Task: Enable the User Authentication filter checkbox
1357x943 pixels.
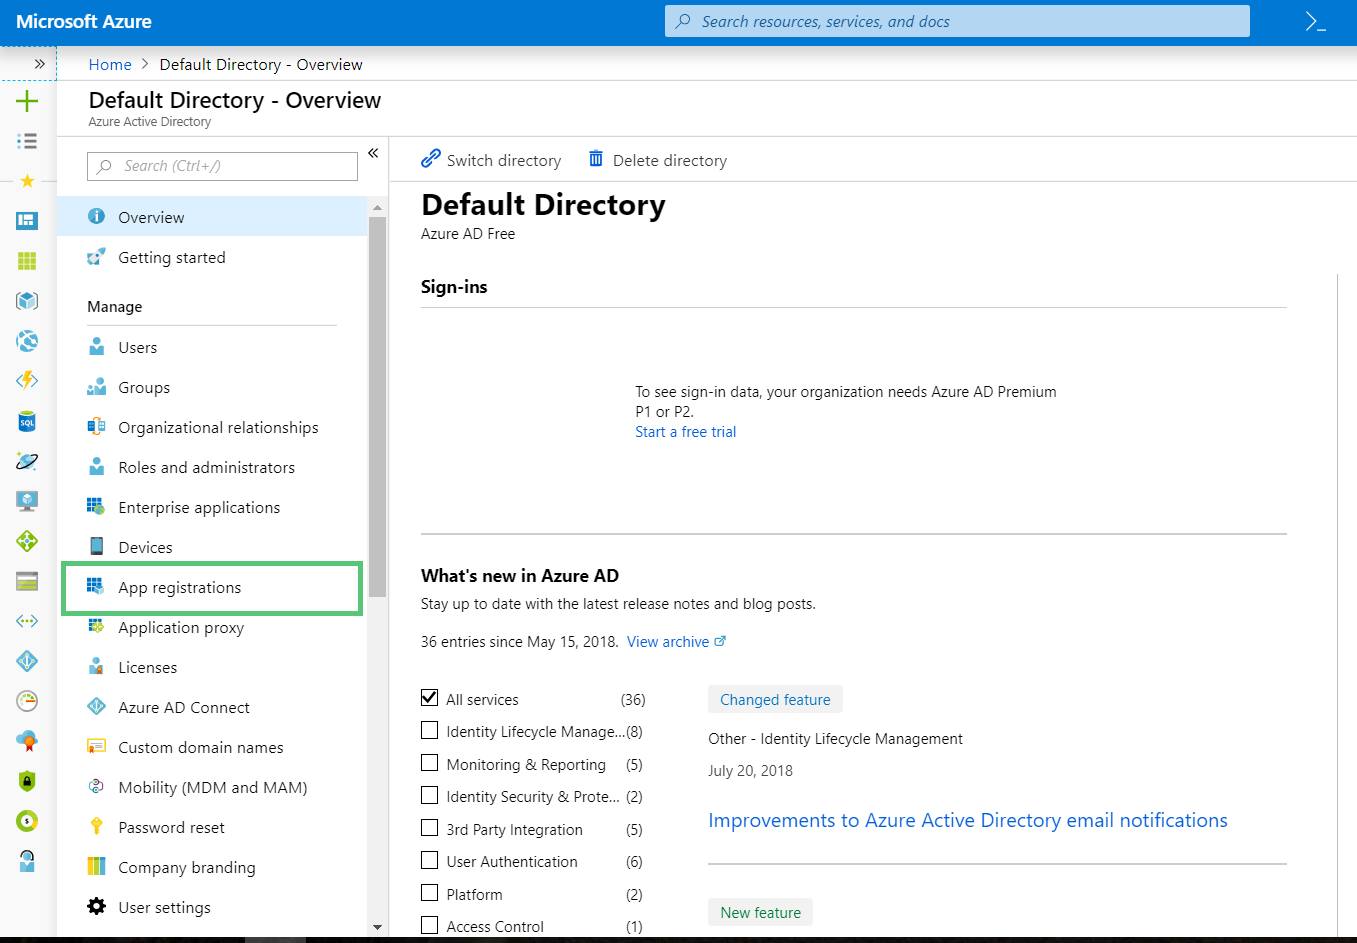Action: click(430, 860)
